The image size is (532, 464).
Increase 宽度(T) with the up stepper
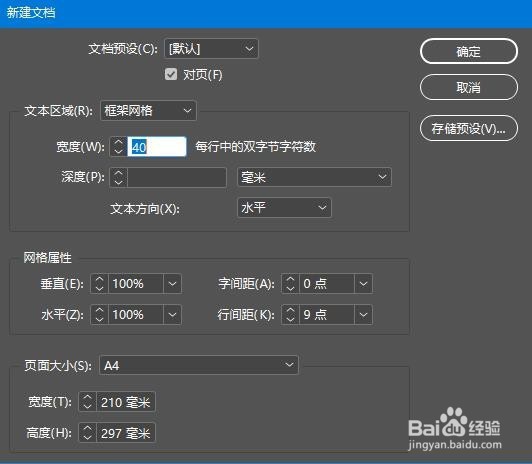(88, 398)
